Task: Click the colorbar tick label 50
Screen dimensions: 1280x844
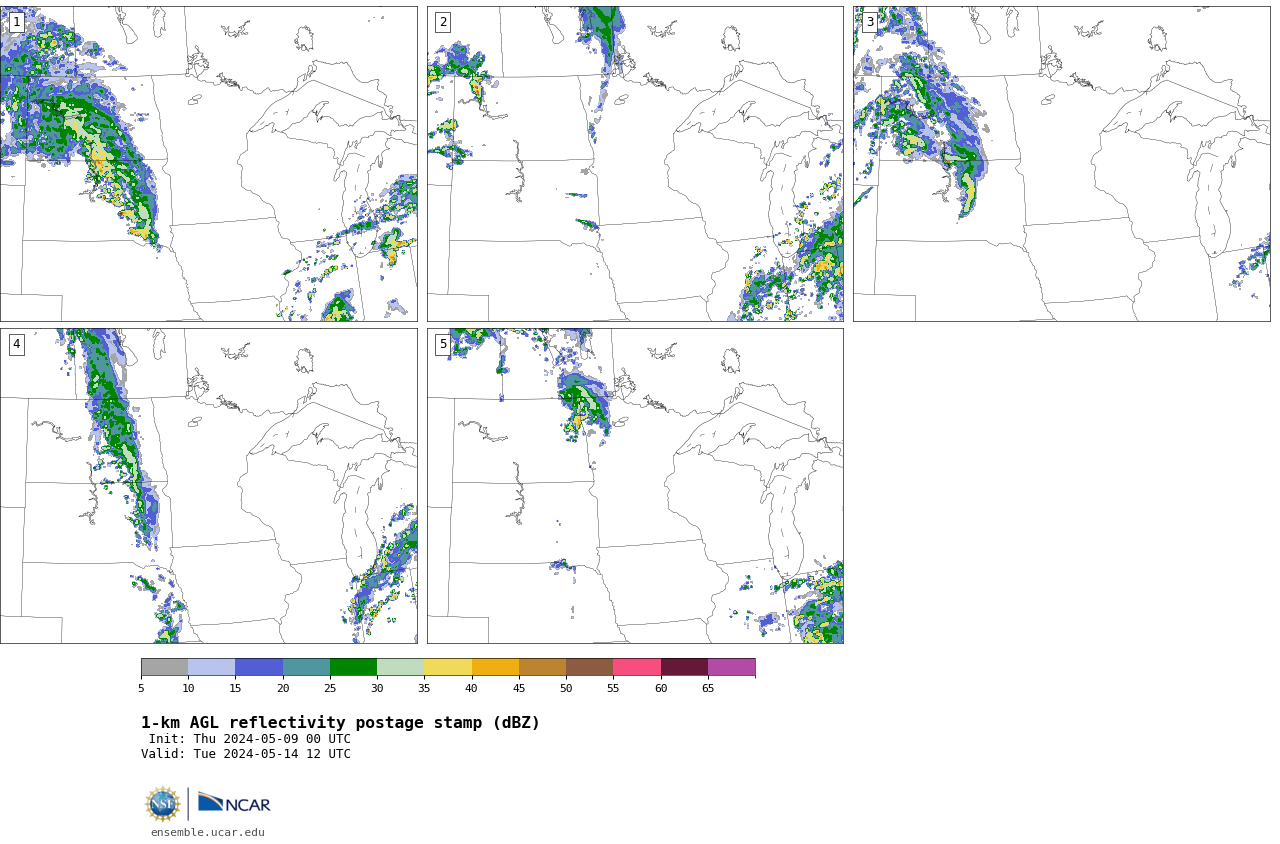Action: click(x=566, y=688)
